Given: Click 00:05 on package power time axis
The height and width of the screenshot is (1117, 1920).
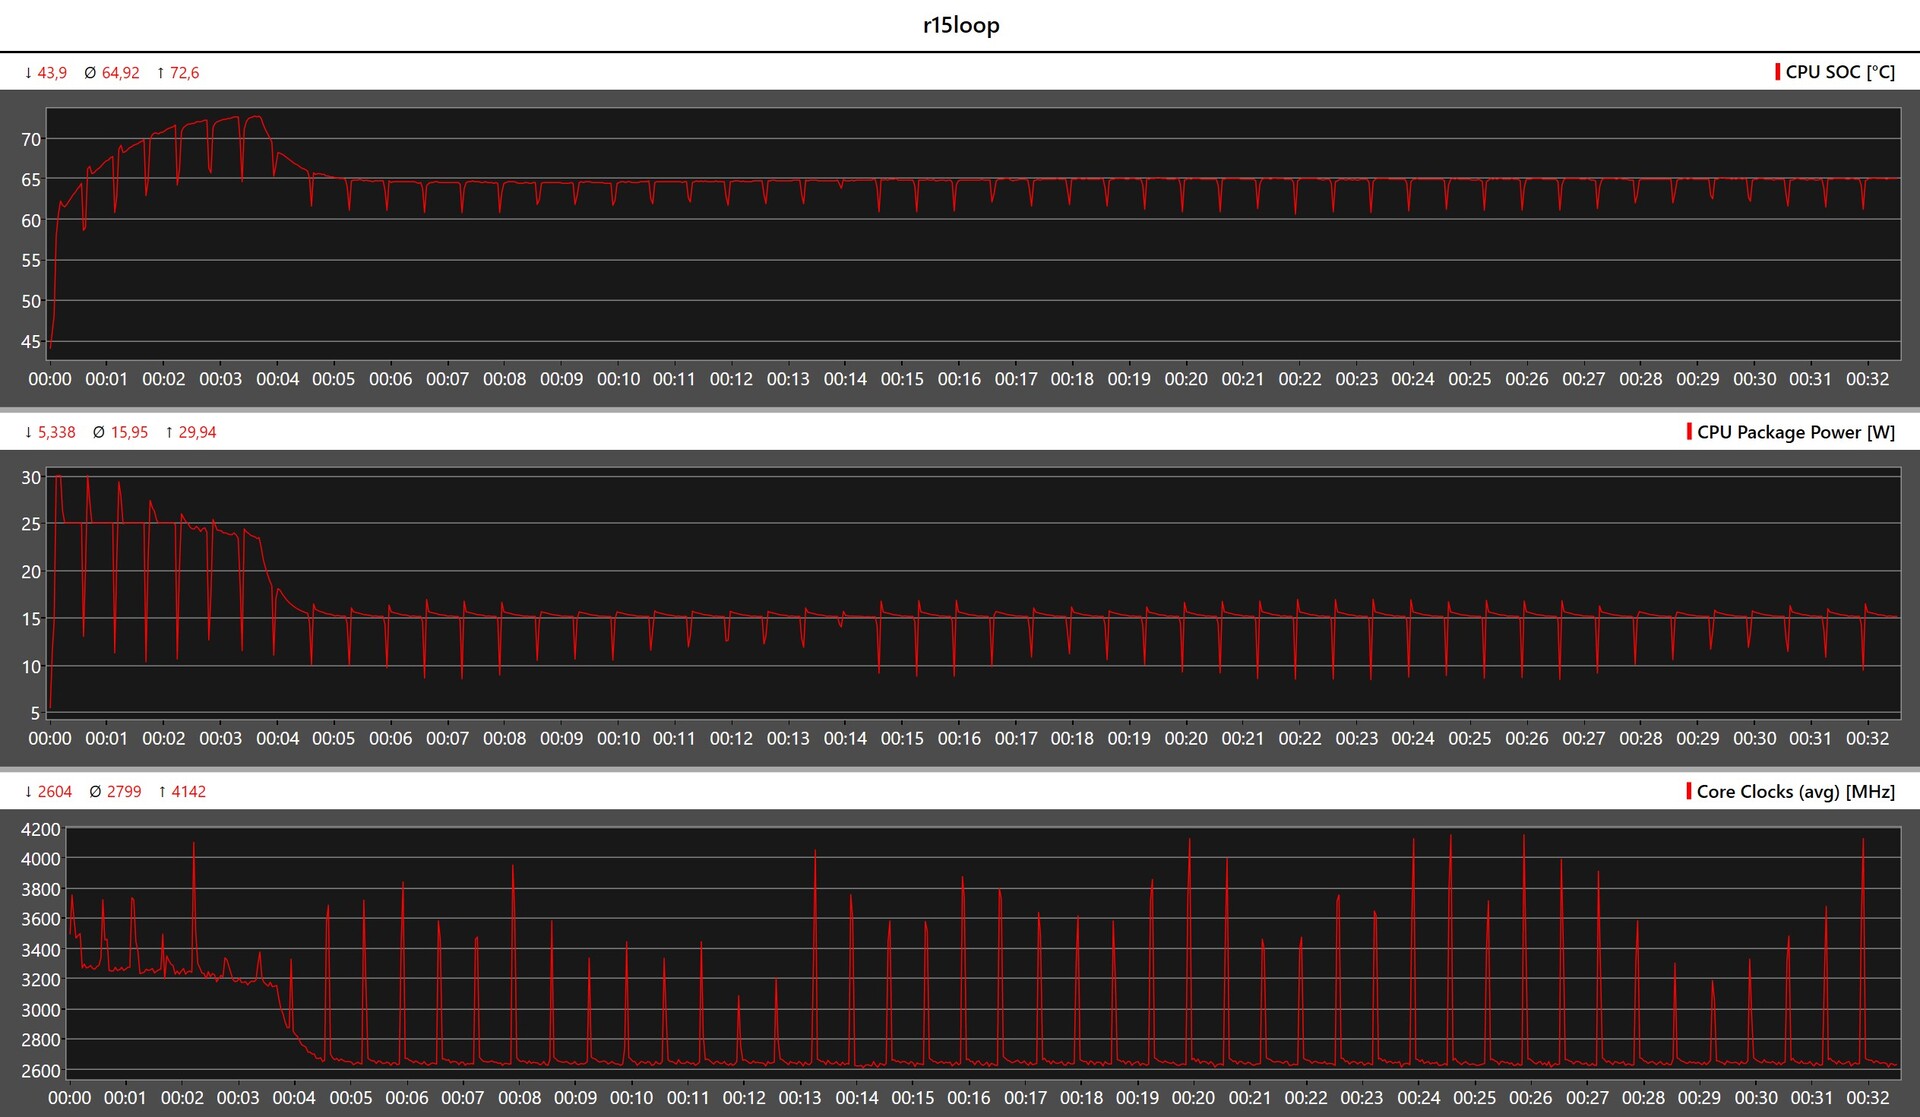Looking at the screenshot, I should pyautogui.click(x=333, y=738).
